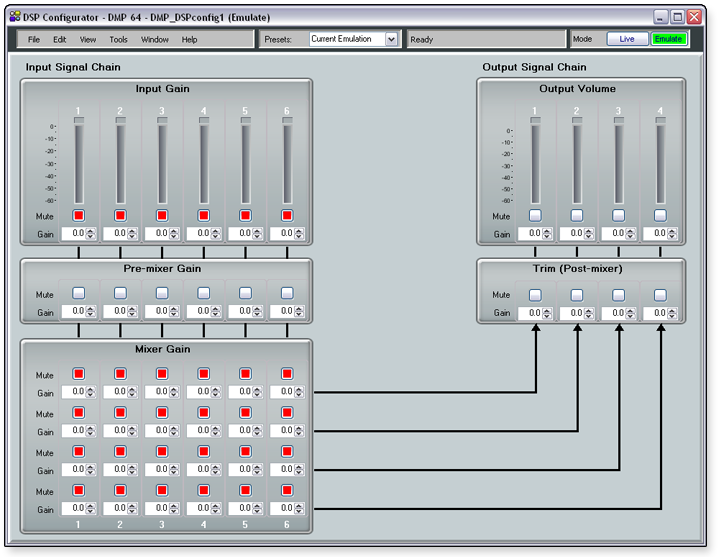Screen dimensions: 720x557
Task: Open the Presets dropdown list
Action: coord(391,39)
